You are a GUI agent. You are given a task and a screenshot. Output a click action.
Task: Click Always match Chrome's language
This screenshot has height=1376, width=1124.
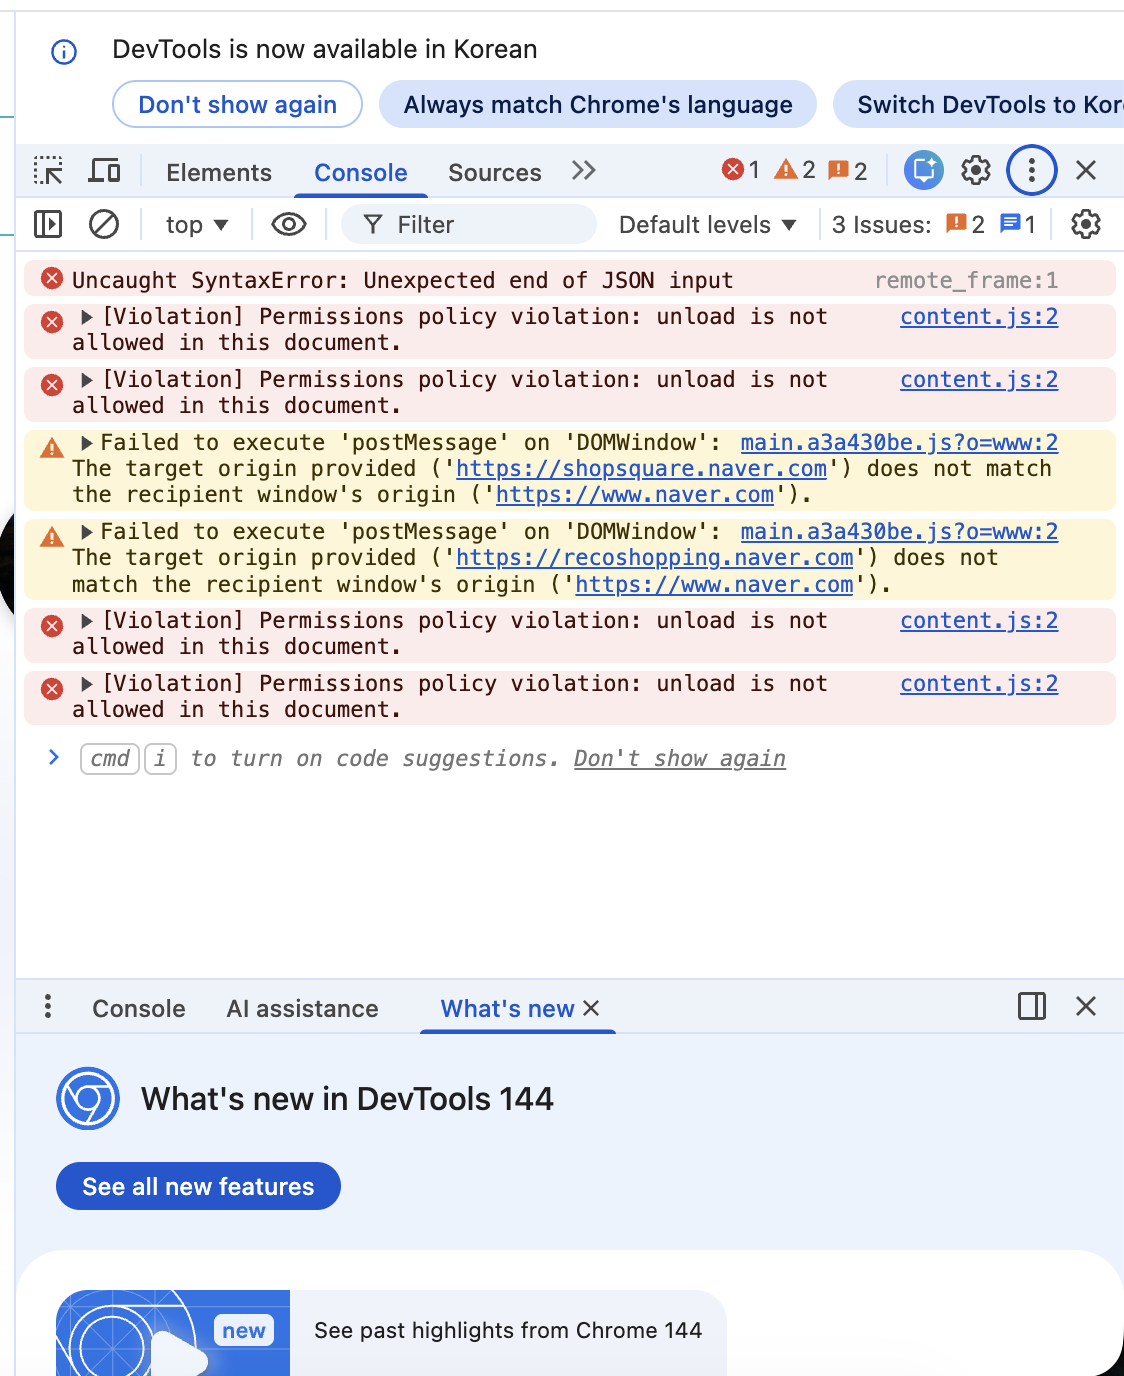click(x=598, y=104)
